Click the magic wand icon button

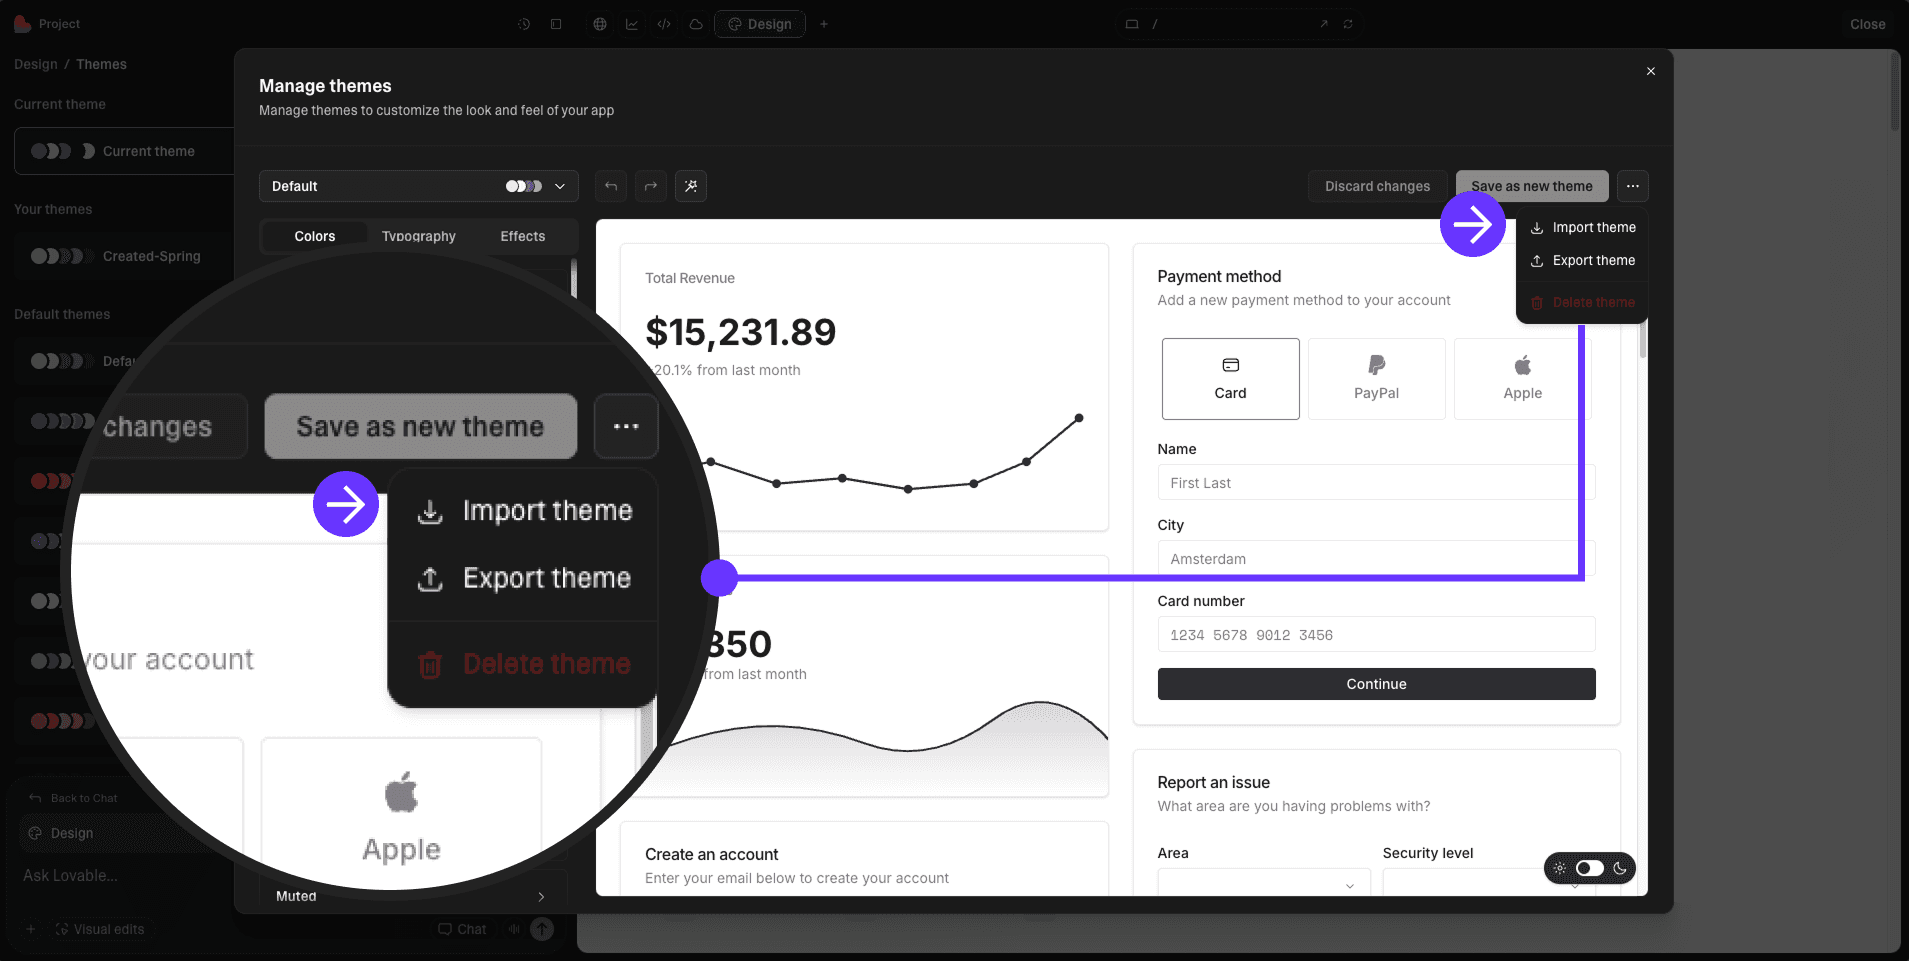click(691, 186)
